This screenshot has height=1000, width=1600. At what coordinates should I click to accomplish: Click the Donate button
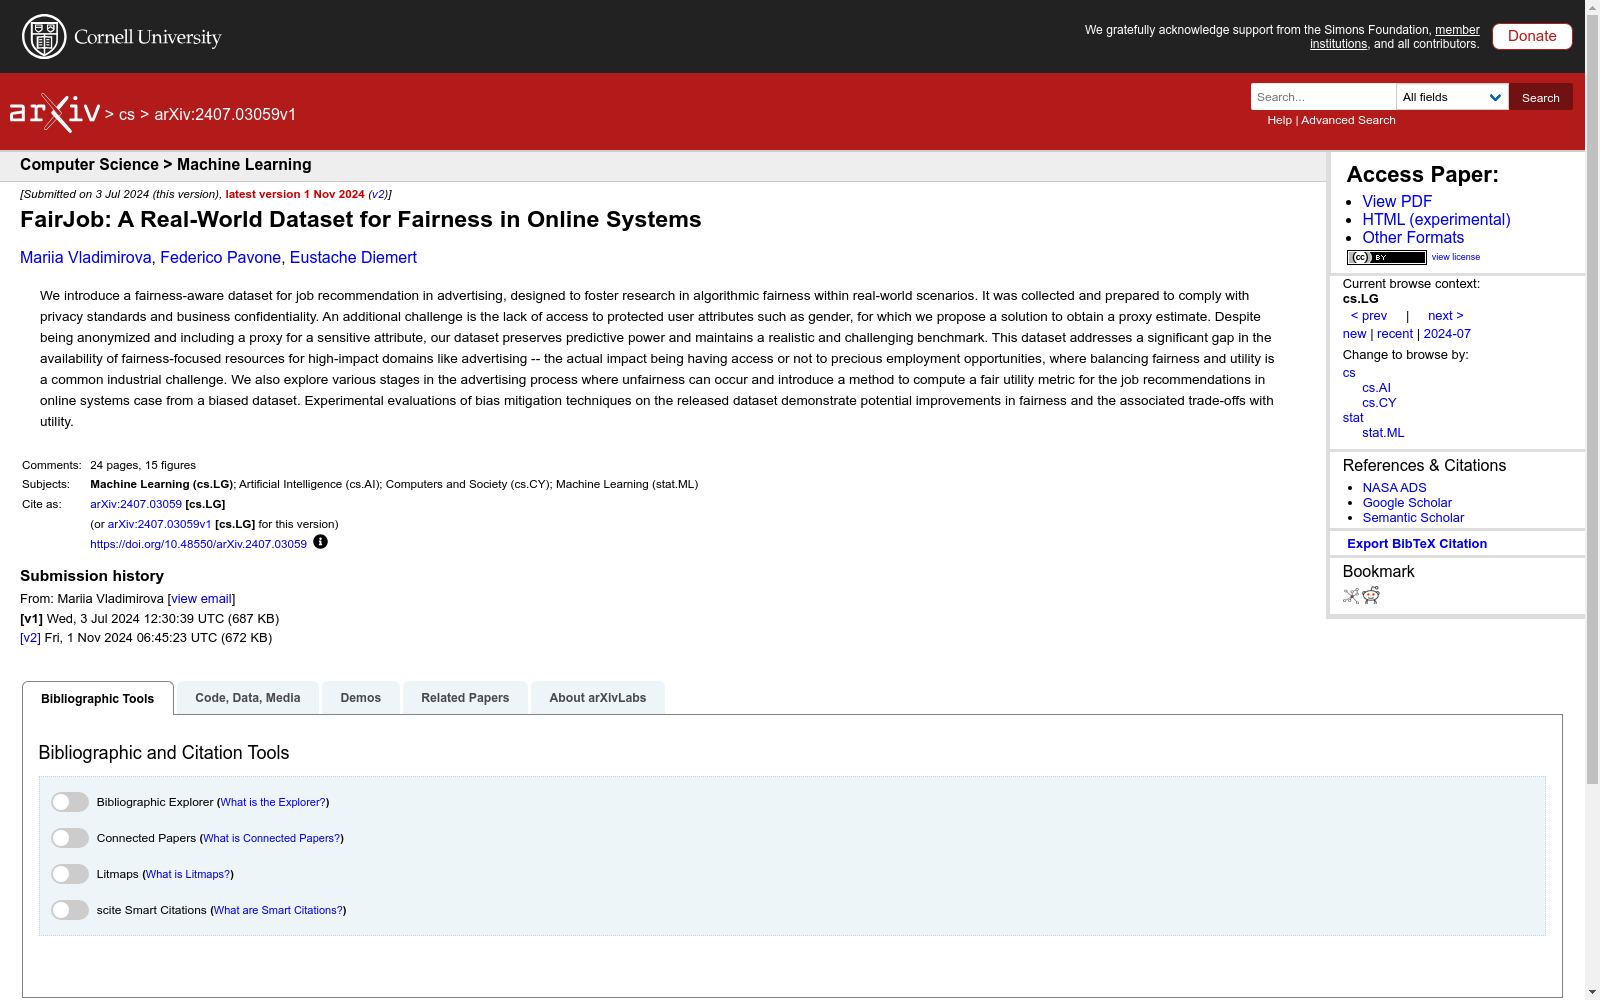point(1532,36)
